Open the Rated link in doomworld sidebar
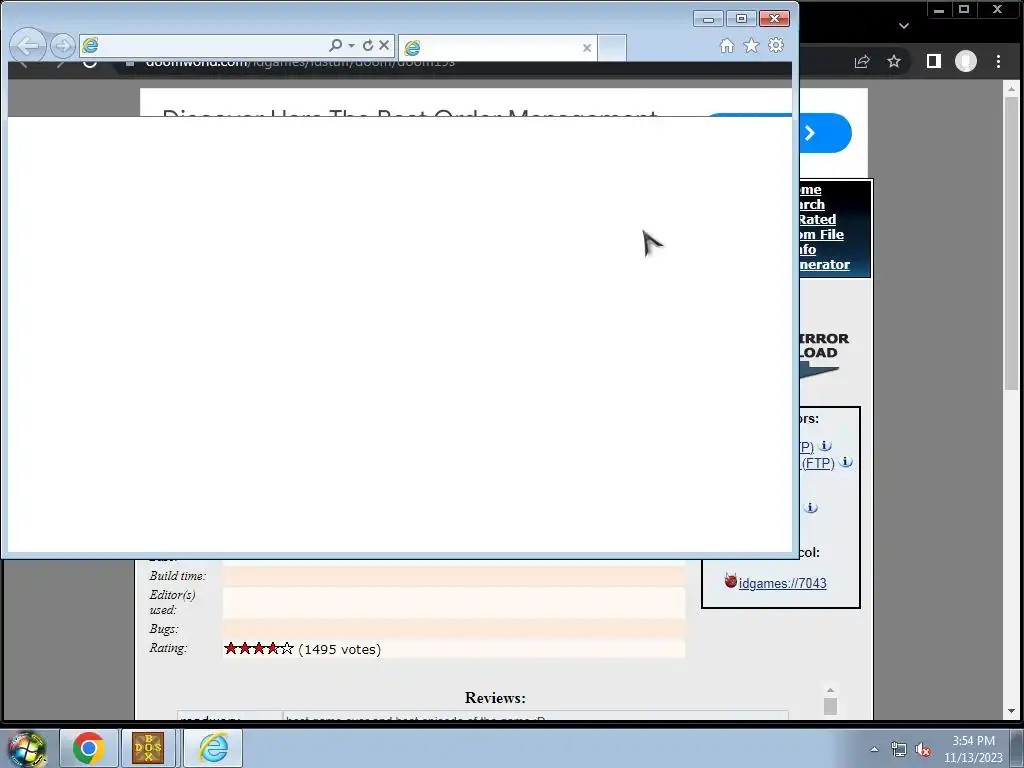Image resolution: width=1024 pixels, height=768 pixels. 817,219
